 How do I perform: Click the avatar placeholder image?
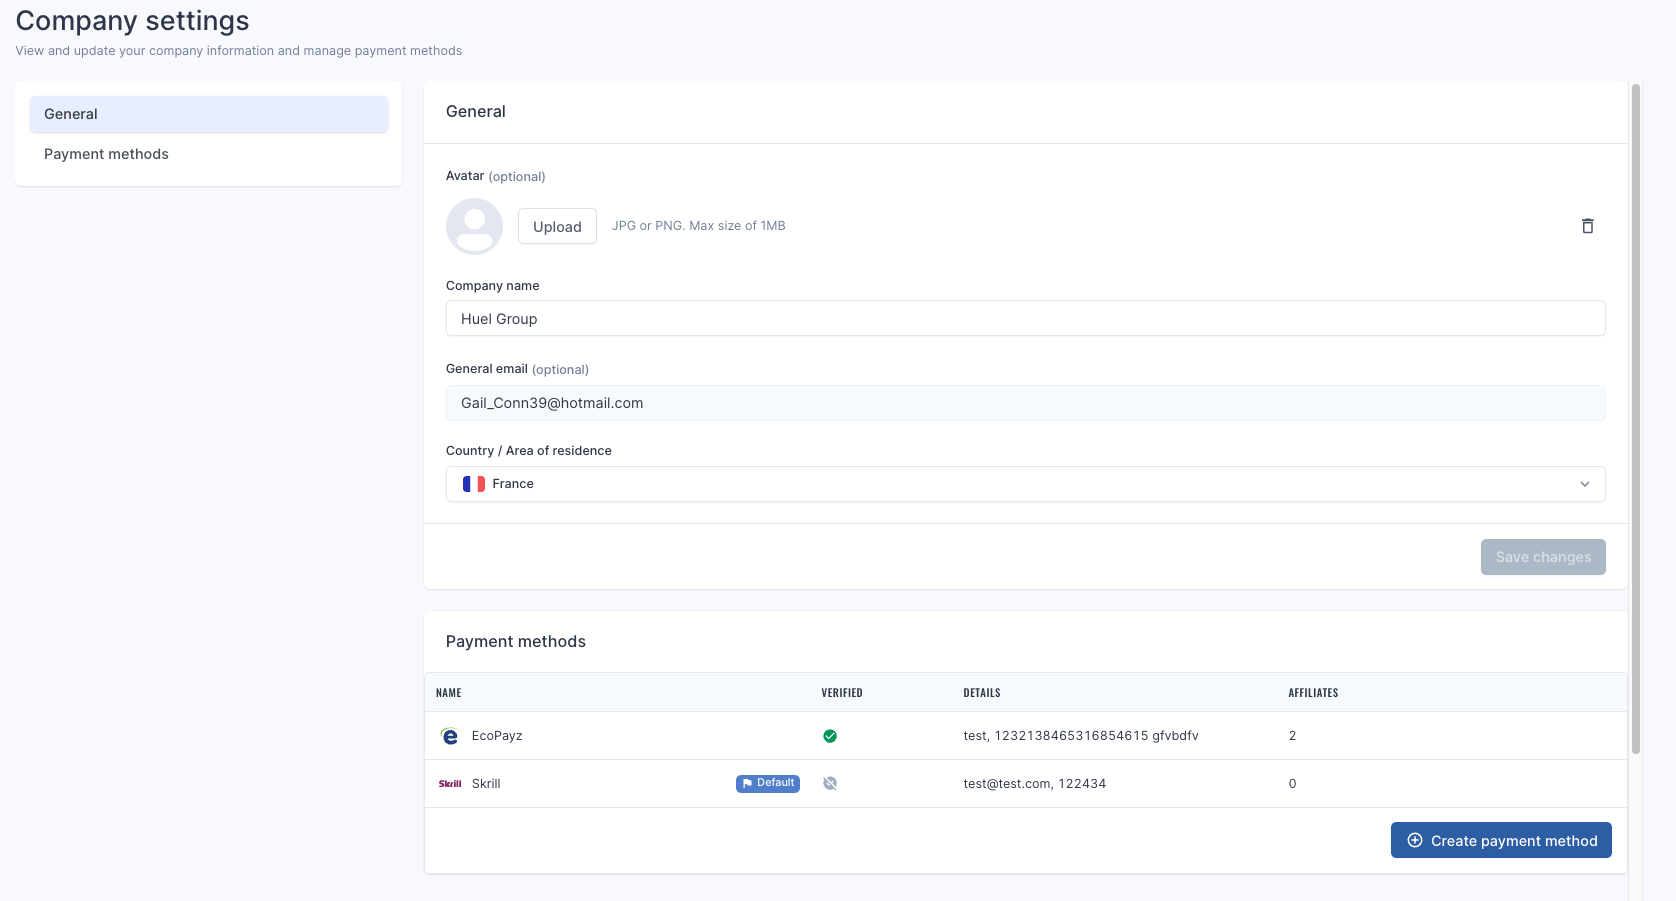tap(474, 226)
